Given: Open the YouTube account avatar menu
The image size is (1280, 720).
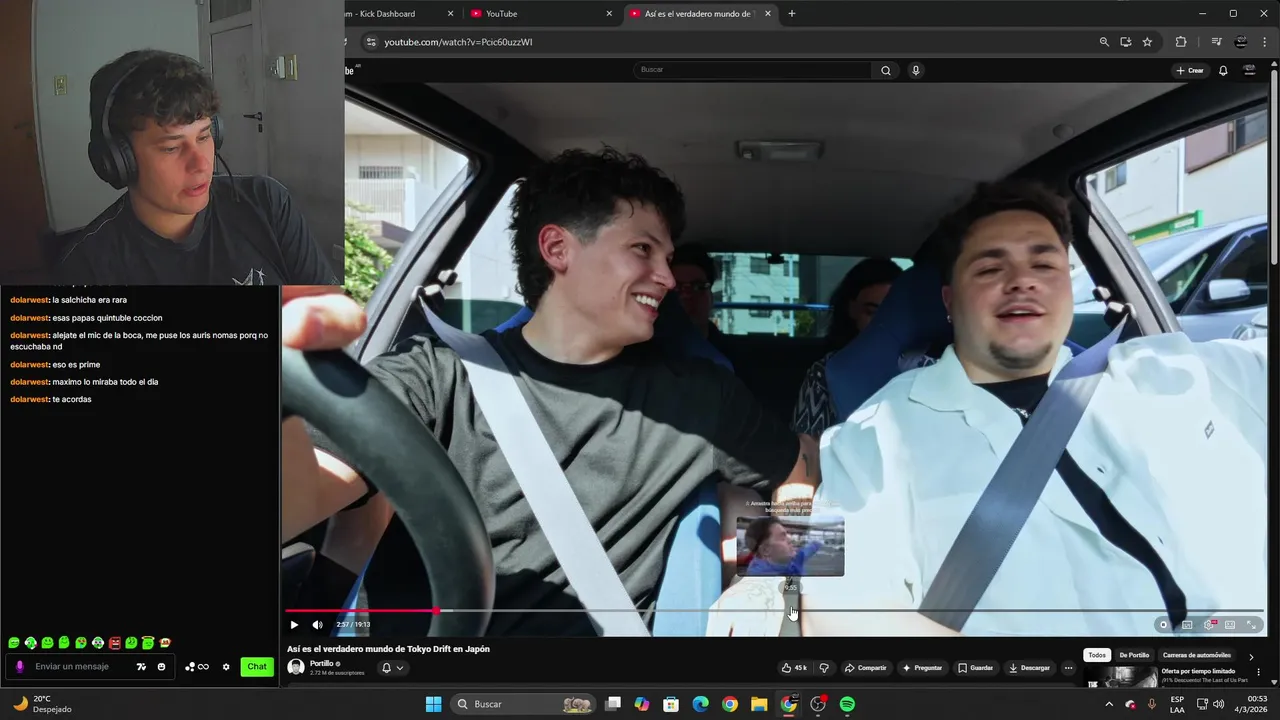Looking at the screenshot, I should 1249,70.
